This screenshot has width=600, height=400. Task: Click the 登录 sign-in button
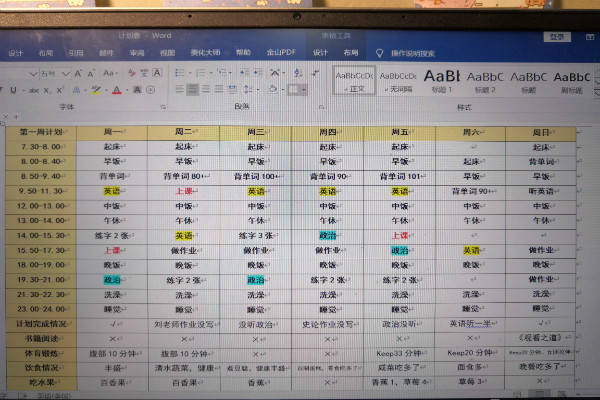pos(555,36)
